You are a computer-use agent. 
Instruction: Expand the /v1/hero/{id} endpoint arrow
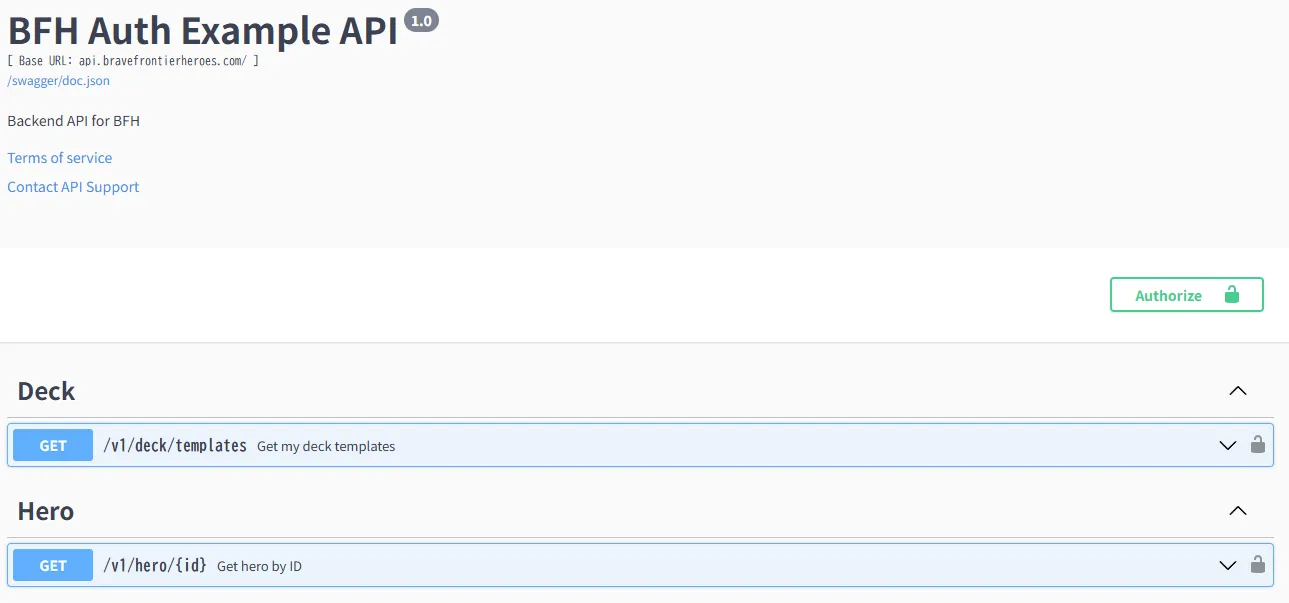click(1228, 565)
